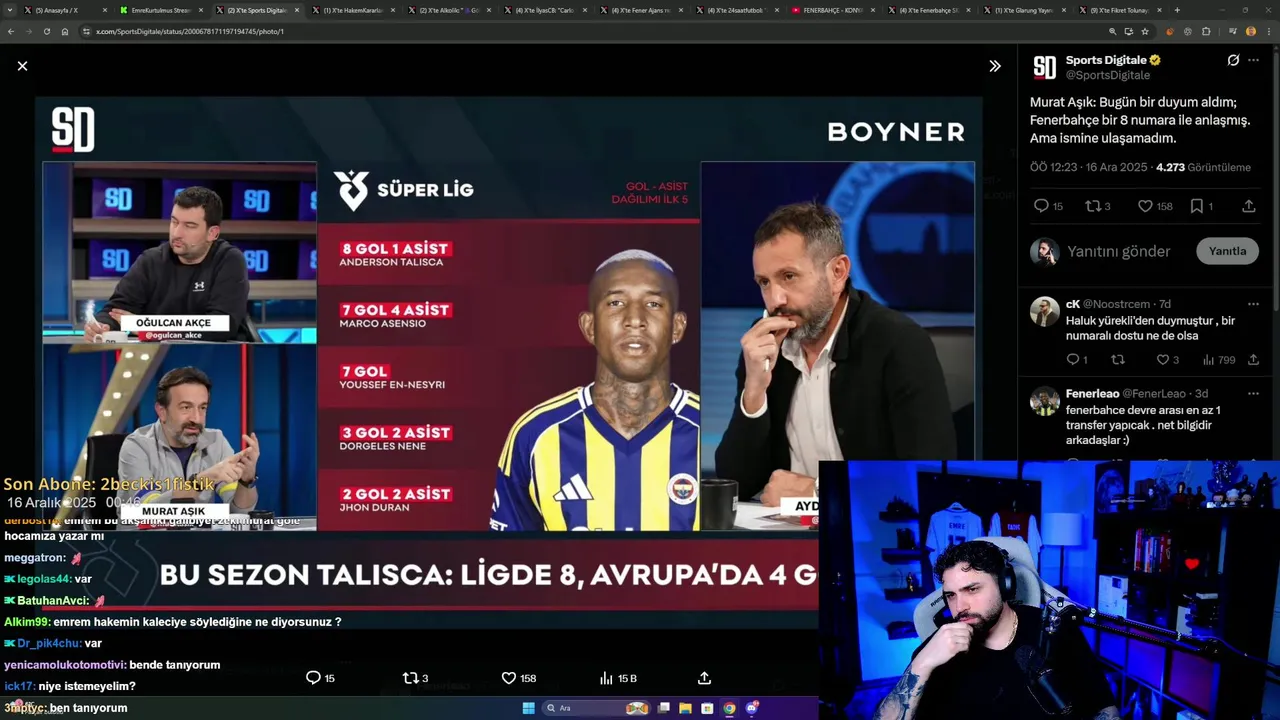Open the Chrome profile avatar
This screenshot has height=720, width=1280.
click(1250, 31)
